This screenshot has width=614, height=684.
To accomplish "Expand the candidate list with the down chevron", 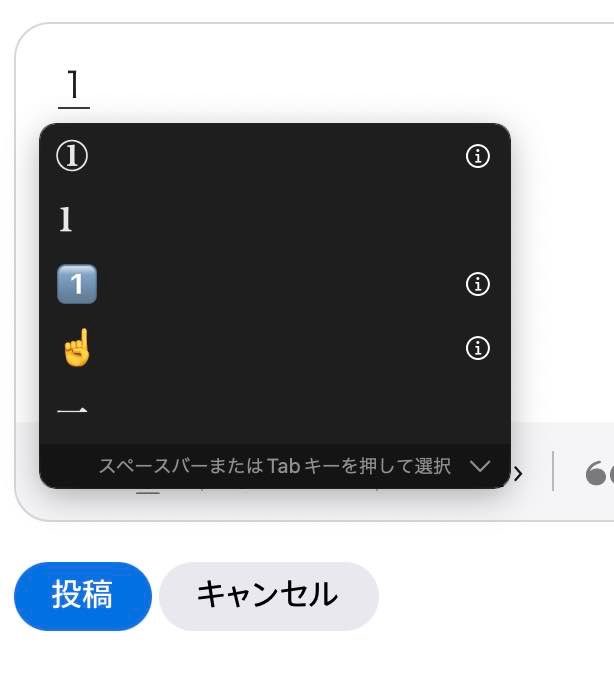I will 481,466.
